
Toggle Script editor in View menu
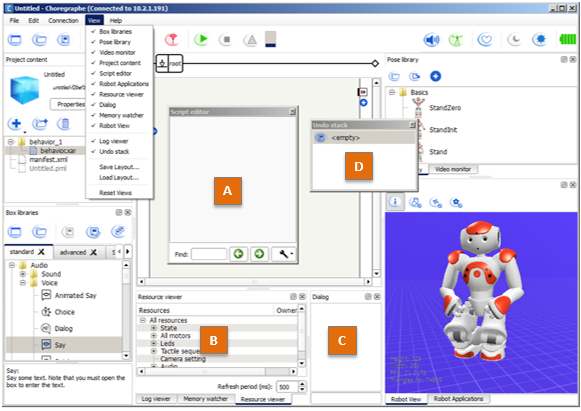[x=119, y=73]
